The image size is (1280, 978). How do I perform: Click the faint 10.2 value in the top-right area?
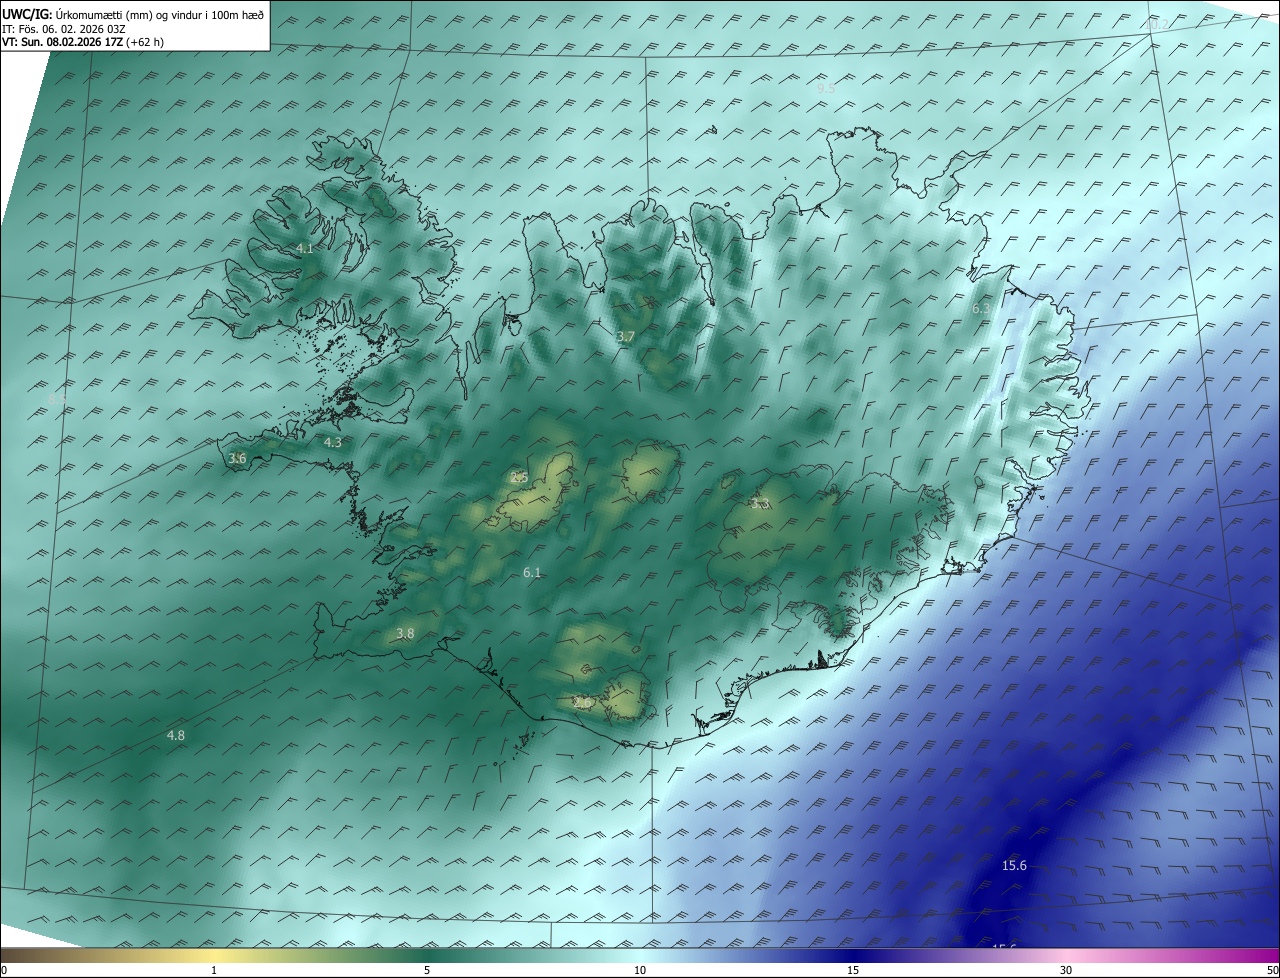click(x=1156, y=24)
